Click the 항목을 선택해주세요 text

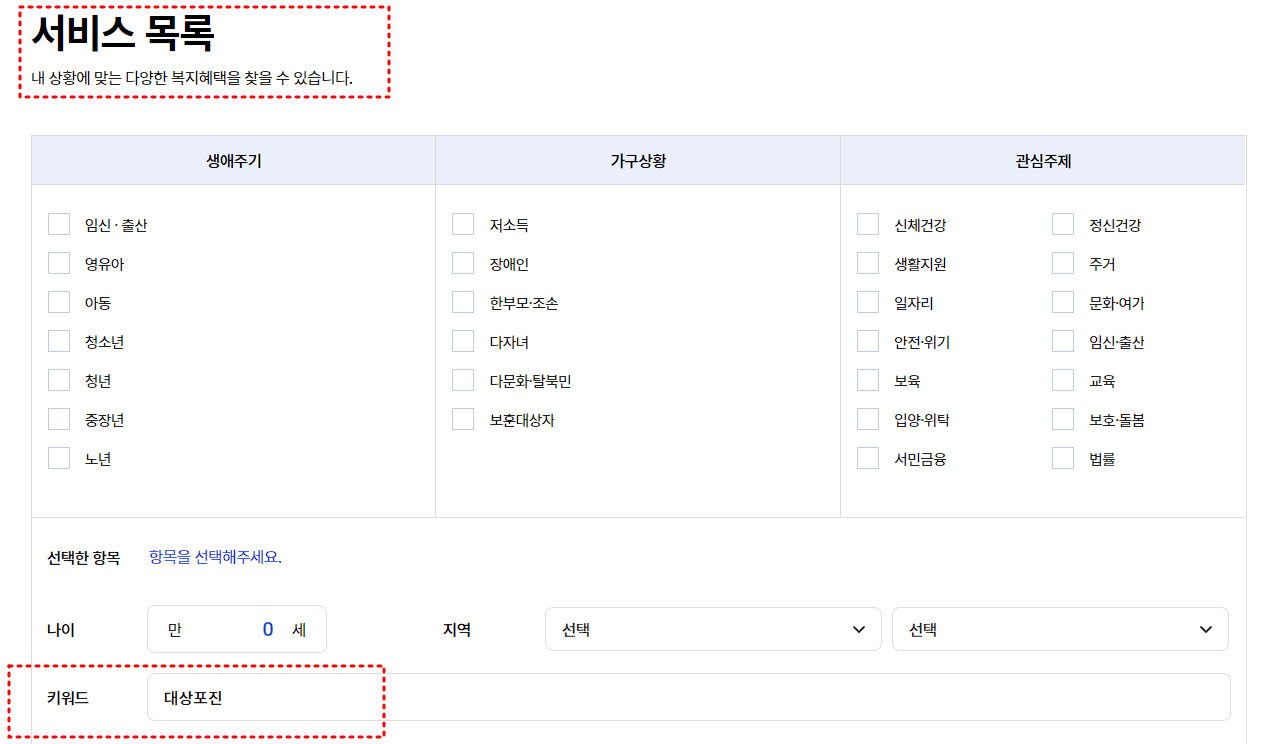[215, 557]
